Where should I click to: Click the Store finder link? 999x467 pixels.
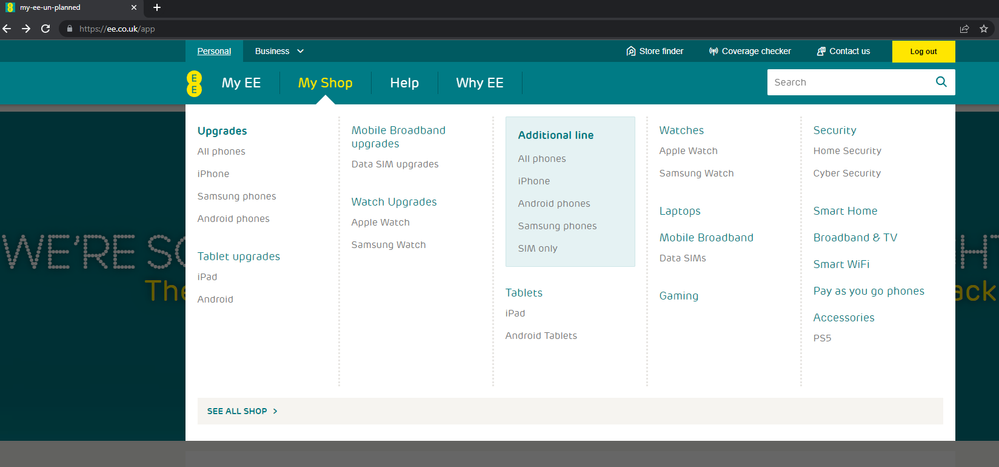655,51
